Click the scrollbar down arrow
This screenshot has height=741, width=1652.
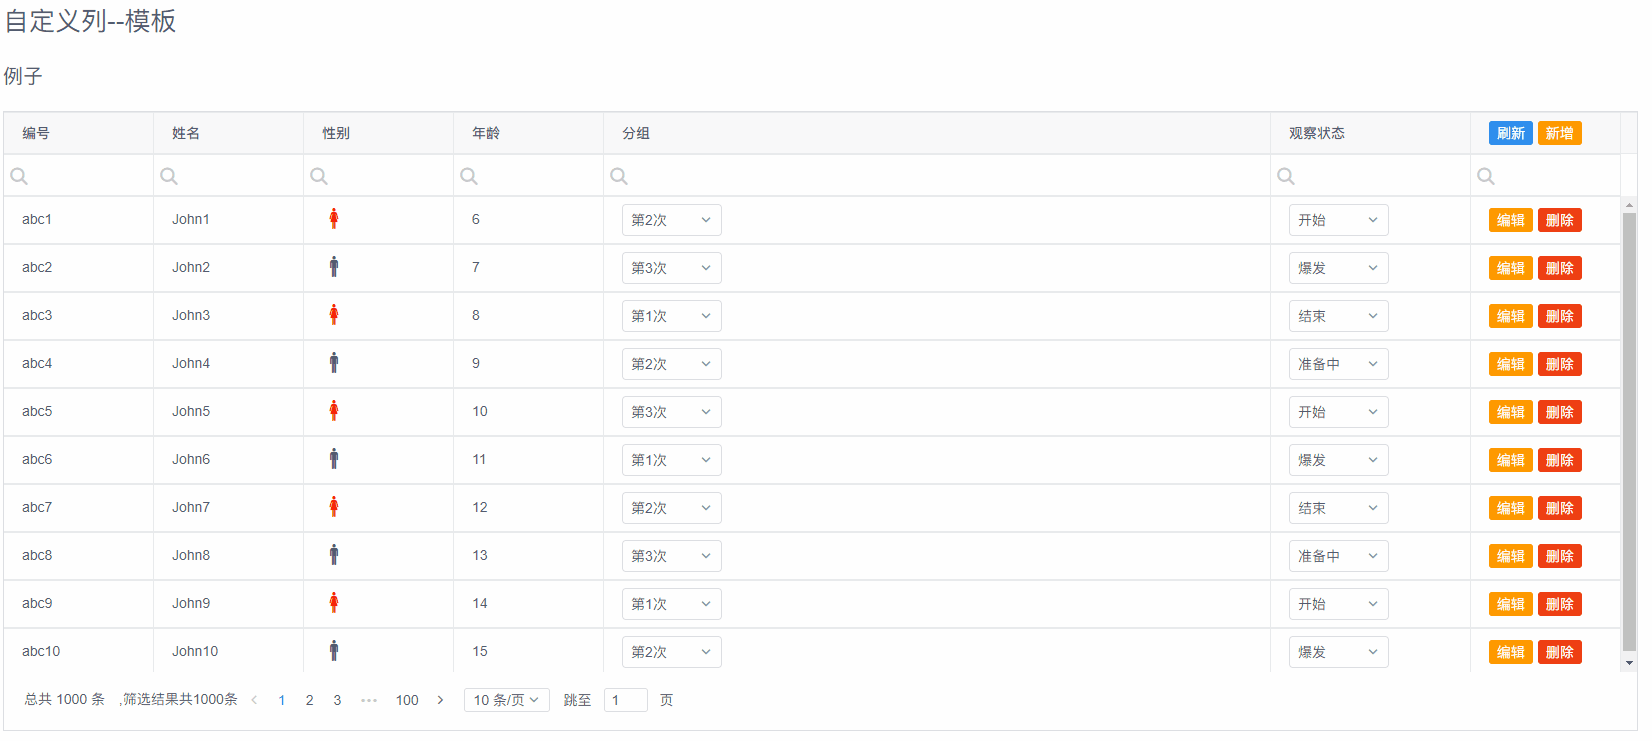click(1629, 662)
